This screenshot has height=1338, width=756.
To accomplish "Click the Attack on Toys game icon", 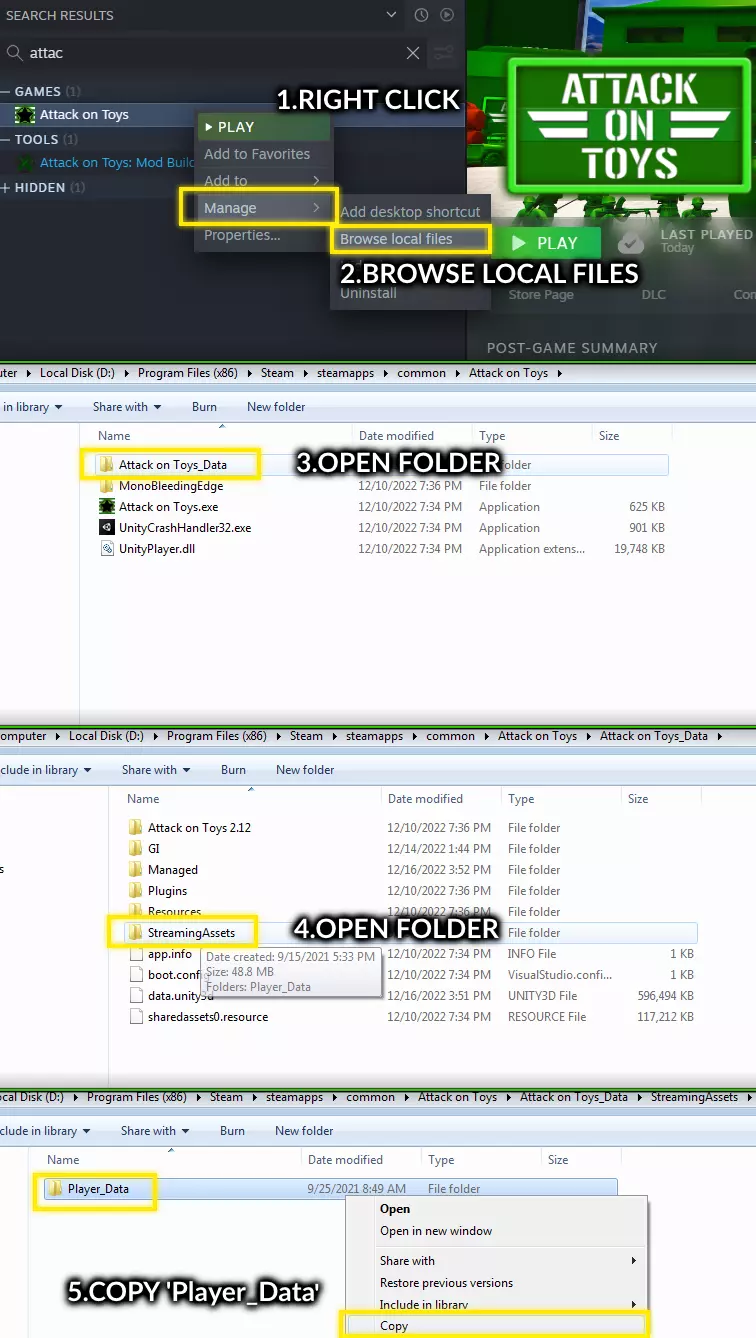I will (x=25, y=114).
